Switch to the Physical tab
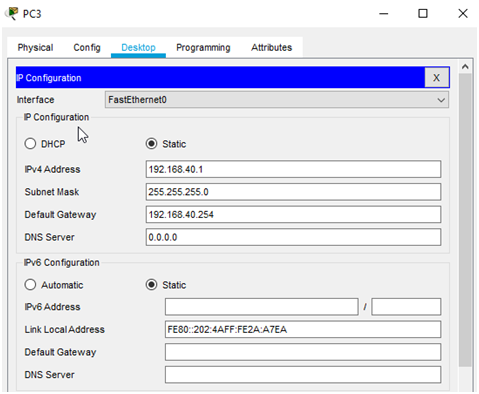The width and height of the screenshot is (479, 394). pos(35,47)
